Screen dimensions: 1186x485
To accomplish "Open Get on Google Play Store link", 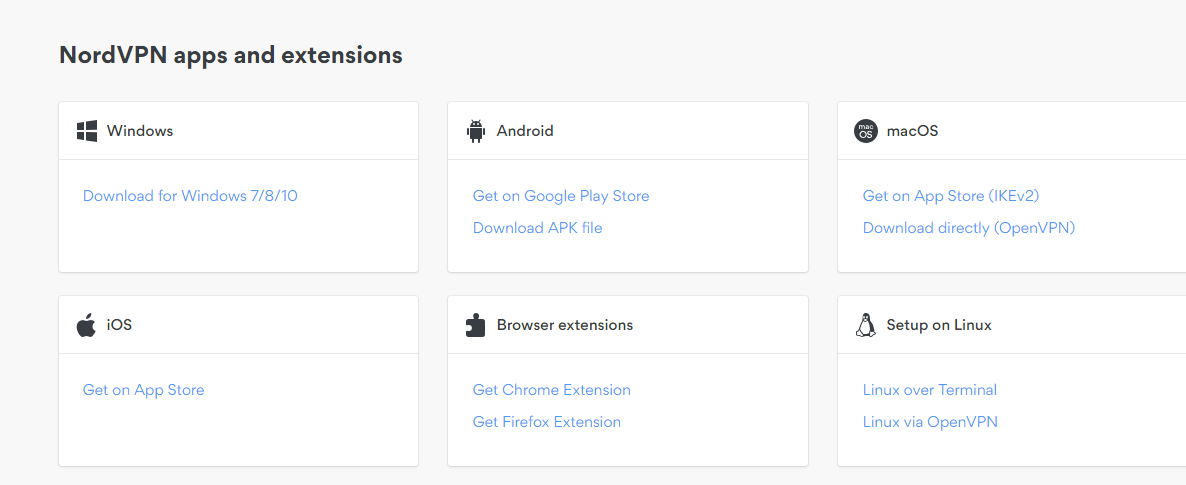I will pyautogui.click(x=561, y=196).
